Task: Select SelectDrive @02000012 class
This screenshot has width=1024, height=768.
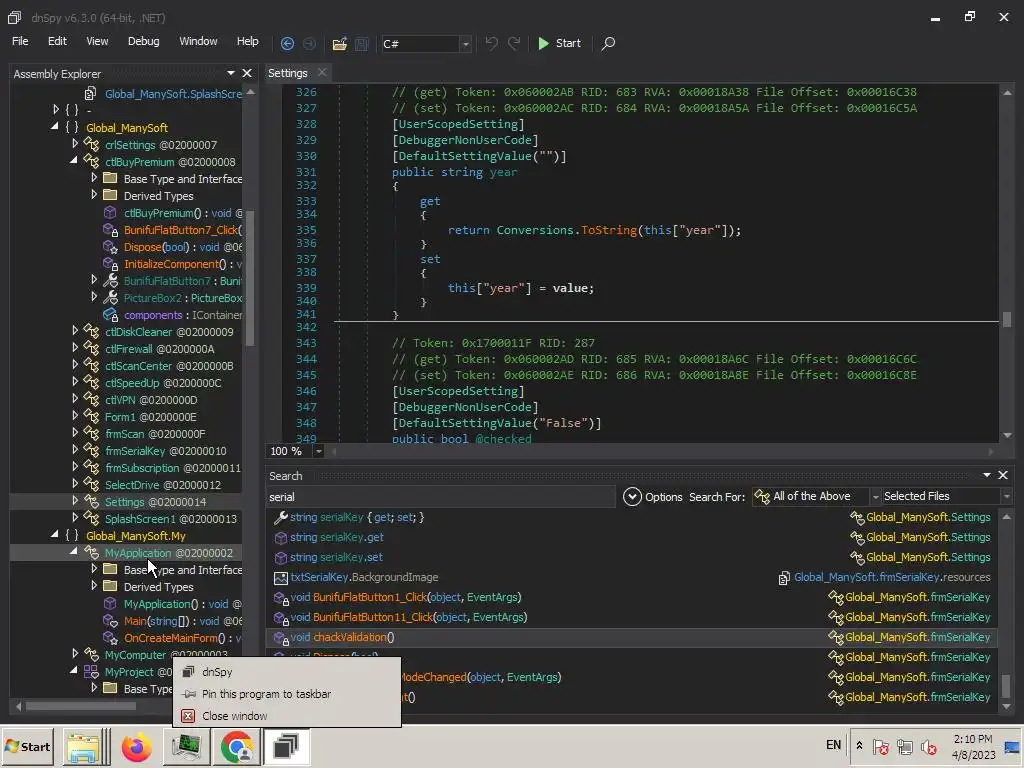Action: (x=163, y=485)
